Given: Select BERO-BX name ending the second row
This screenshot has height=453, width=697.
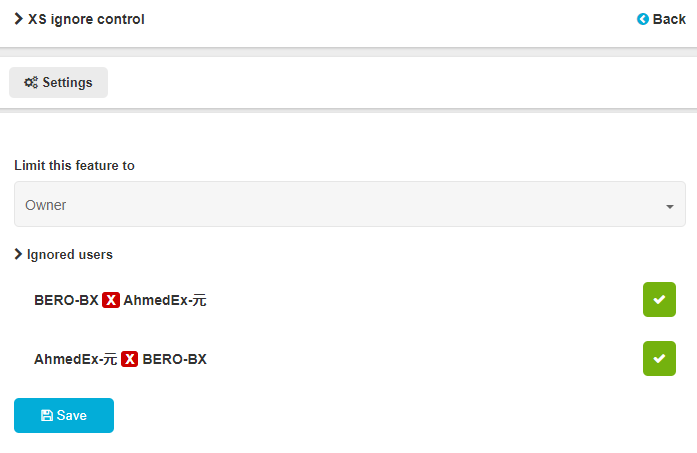Looking at the screenshot, I should point(175,359).
